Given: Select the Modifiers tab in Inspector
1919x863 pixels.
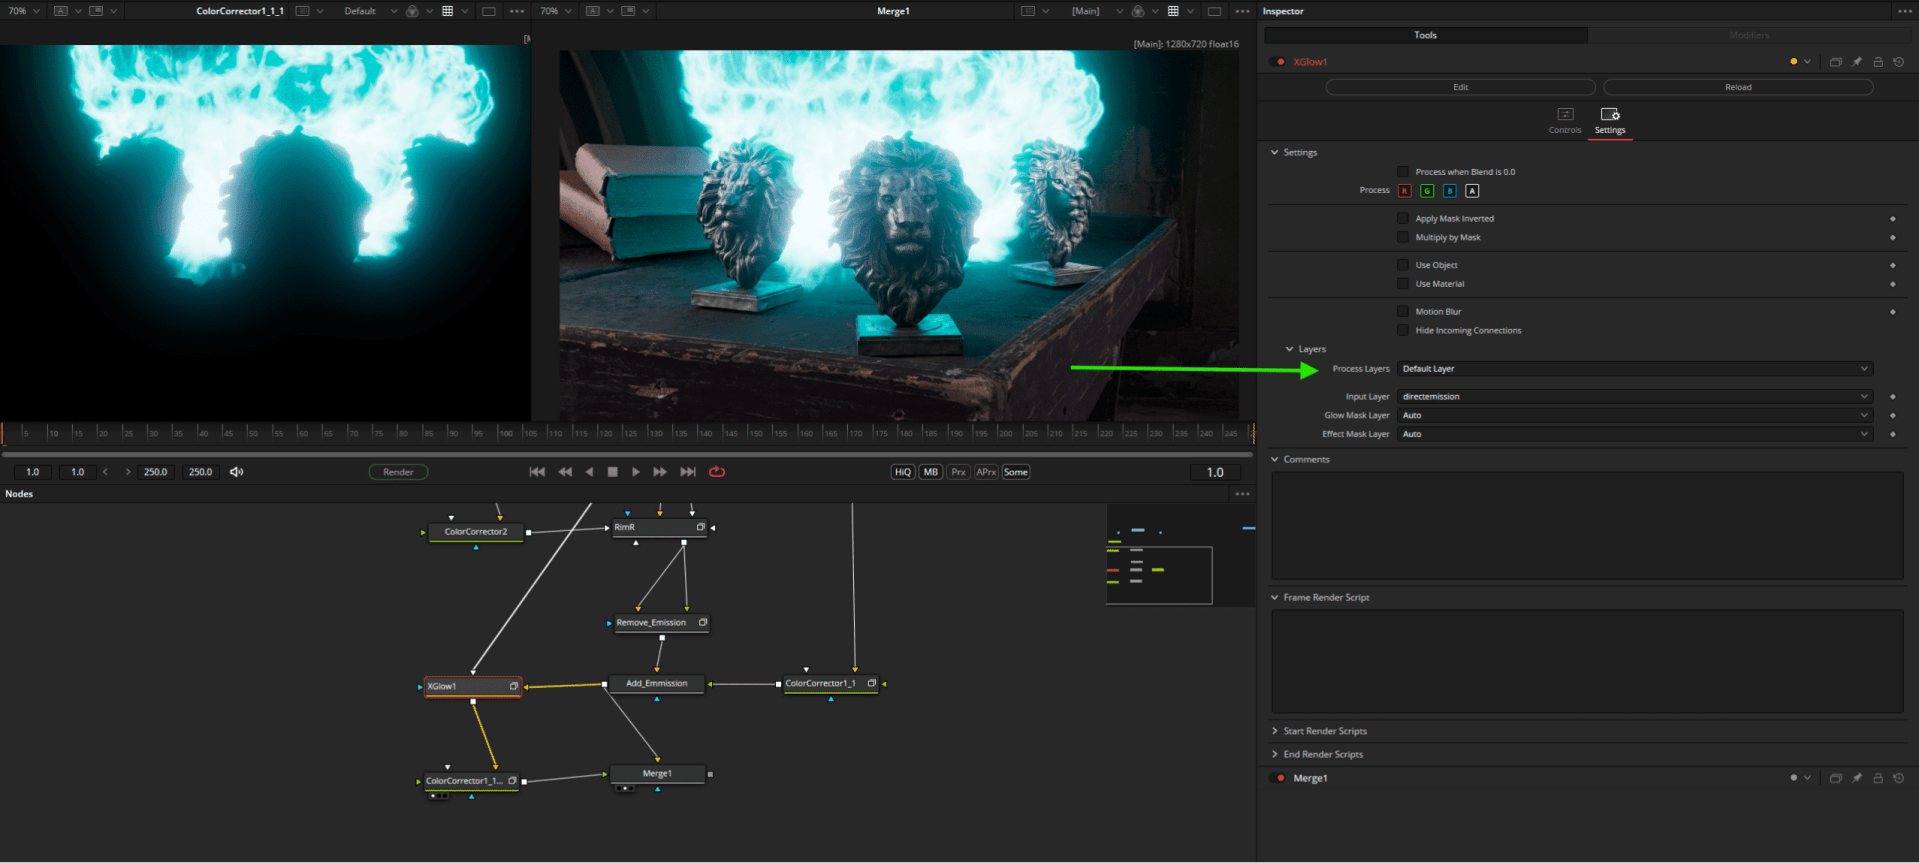Looking at the screenshot, I should 1750,35.
